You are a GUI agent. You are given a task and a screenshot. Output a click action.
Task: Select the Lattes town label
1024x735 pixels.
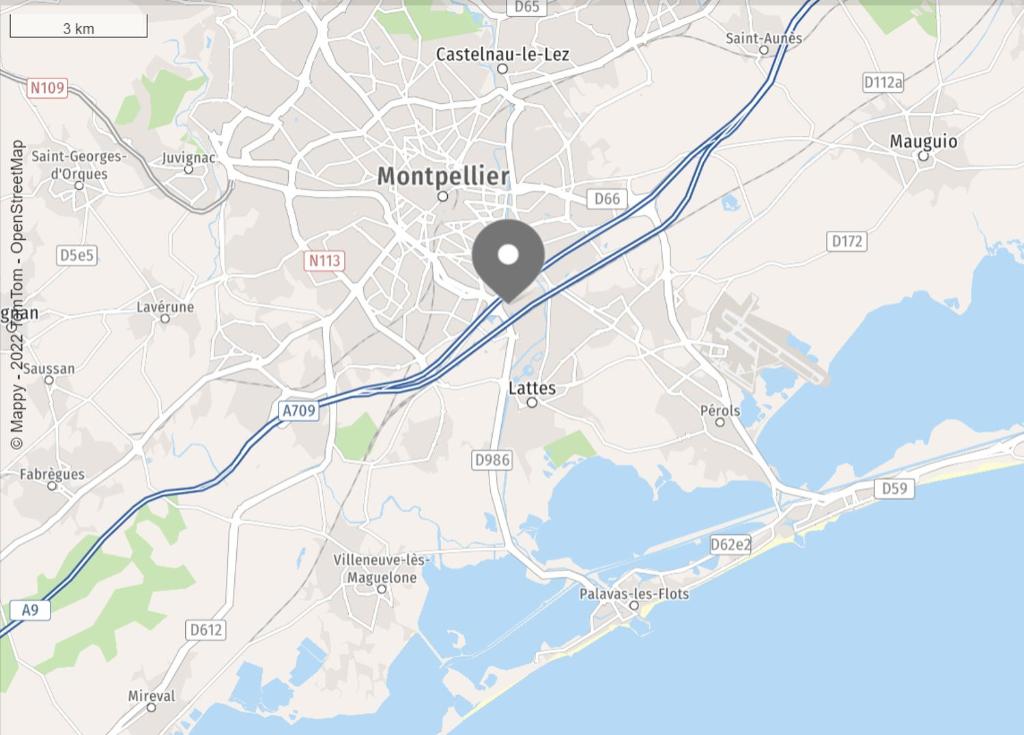[532, 388]
